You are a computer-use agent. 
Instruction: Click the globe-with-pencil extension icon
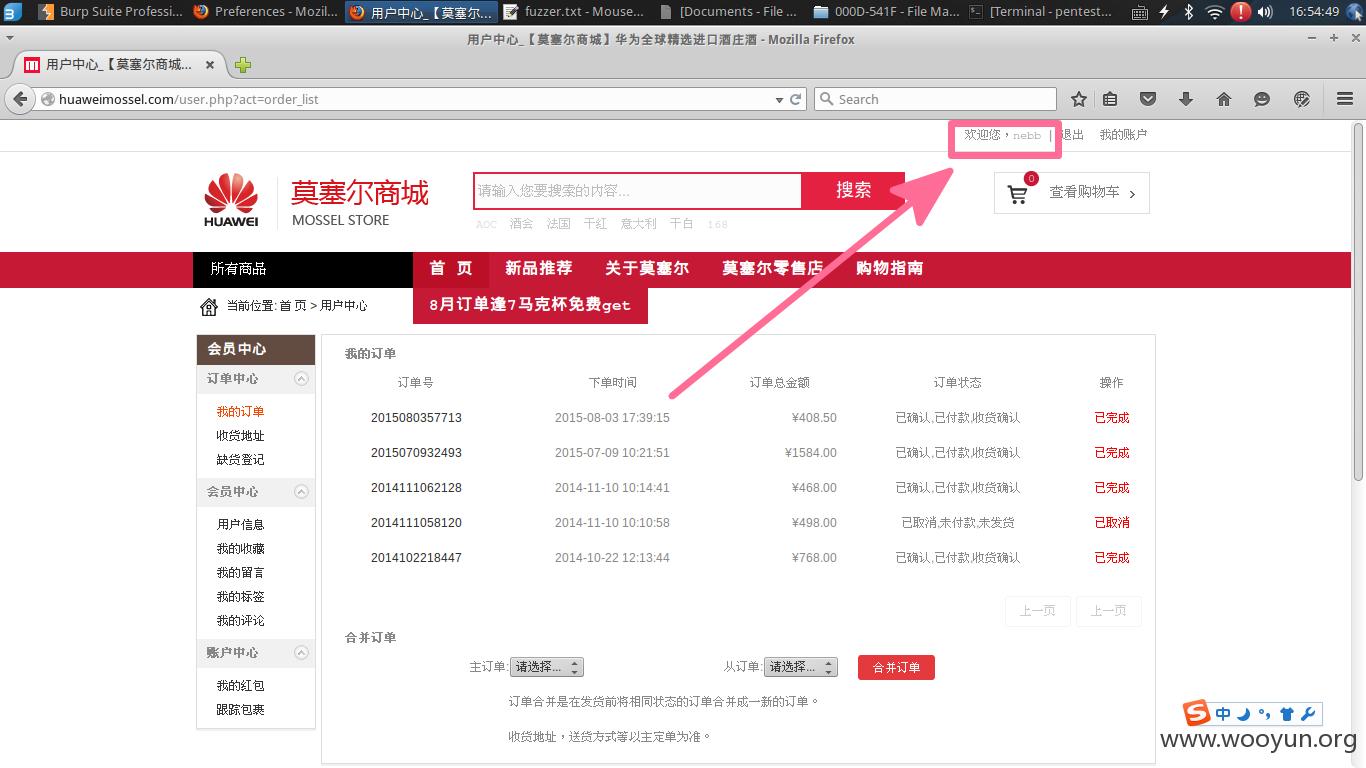[1302, 99]
